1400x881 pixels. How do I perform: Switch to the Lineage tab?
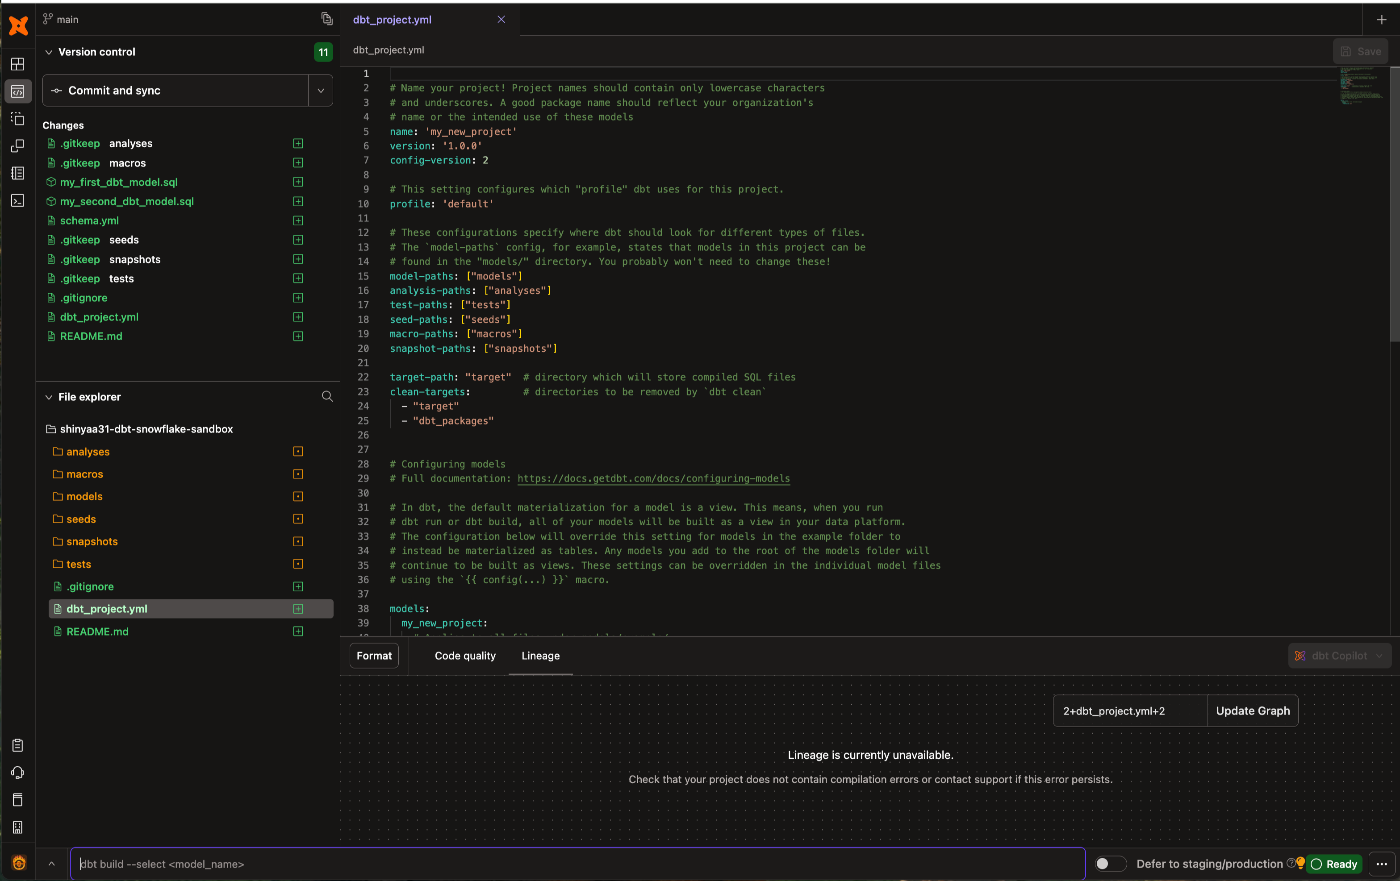point(540,656)
